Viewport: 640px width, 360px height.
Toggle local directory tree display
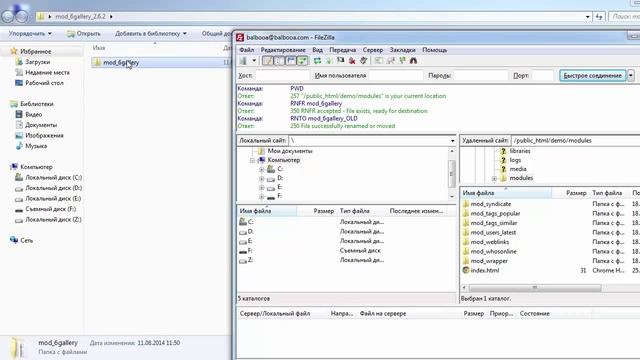point(279,61)
